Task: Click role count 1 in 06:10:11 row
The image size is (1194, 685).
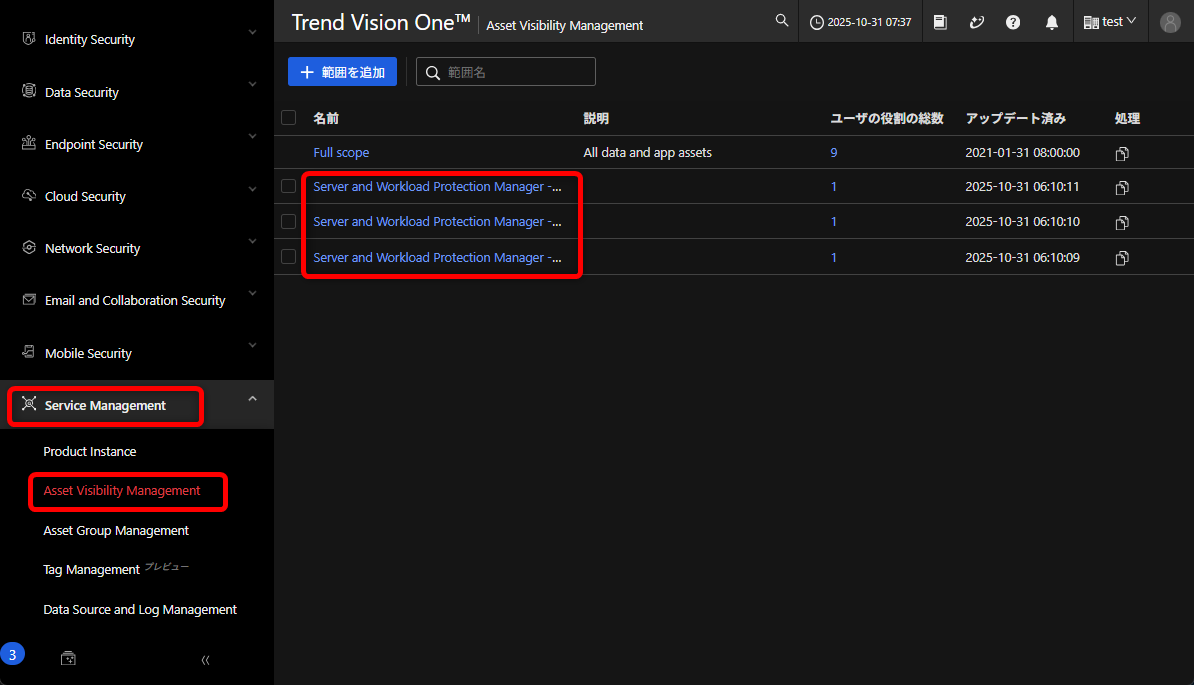Action: (x=834, y=186)
